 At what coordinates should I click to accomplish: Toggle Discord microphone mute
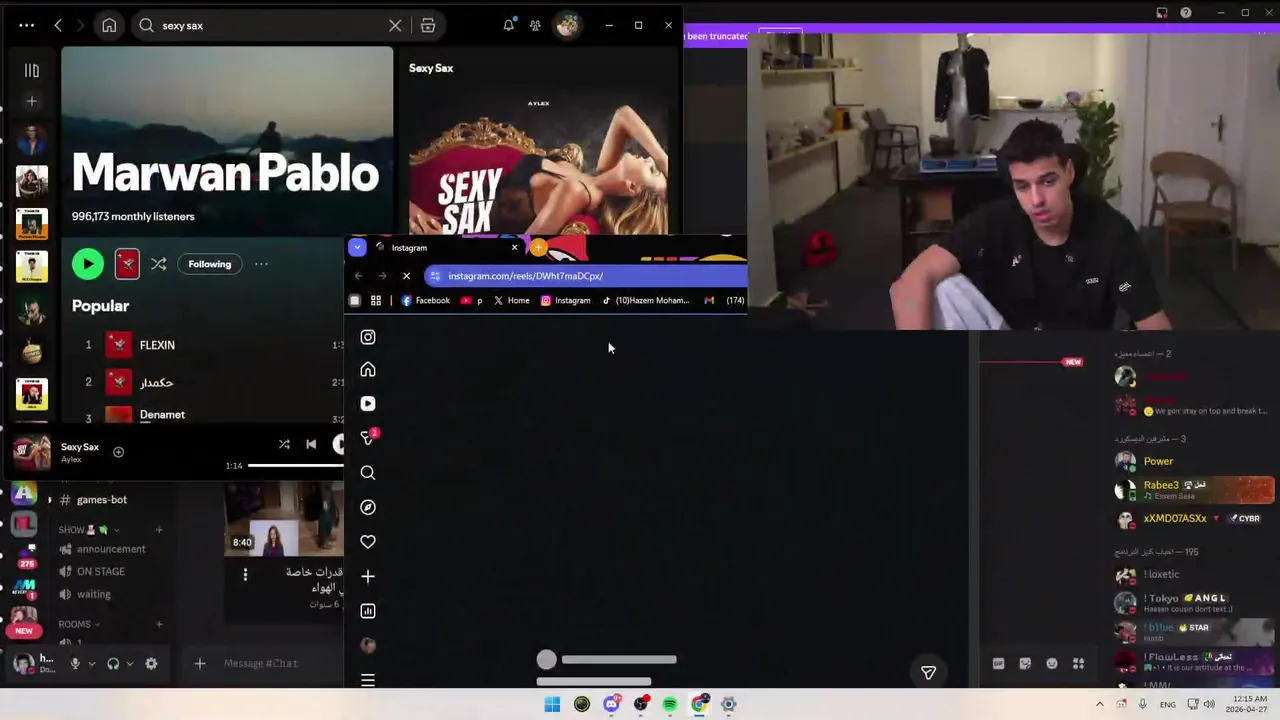pos(74,663)
